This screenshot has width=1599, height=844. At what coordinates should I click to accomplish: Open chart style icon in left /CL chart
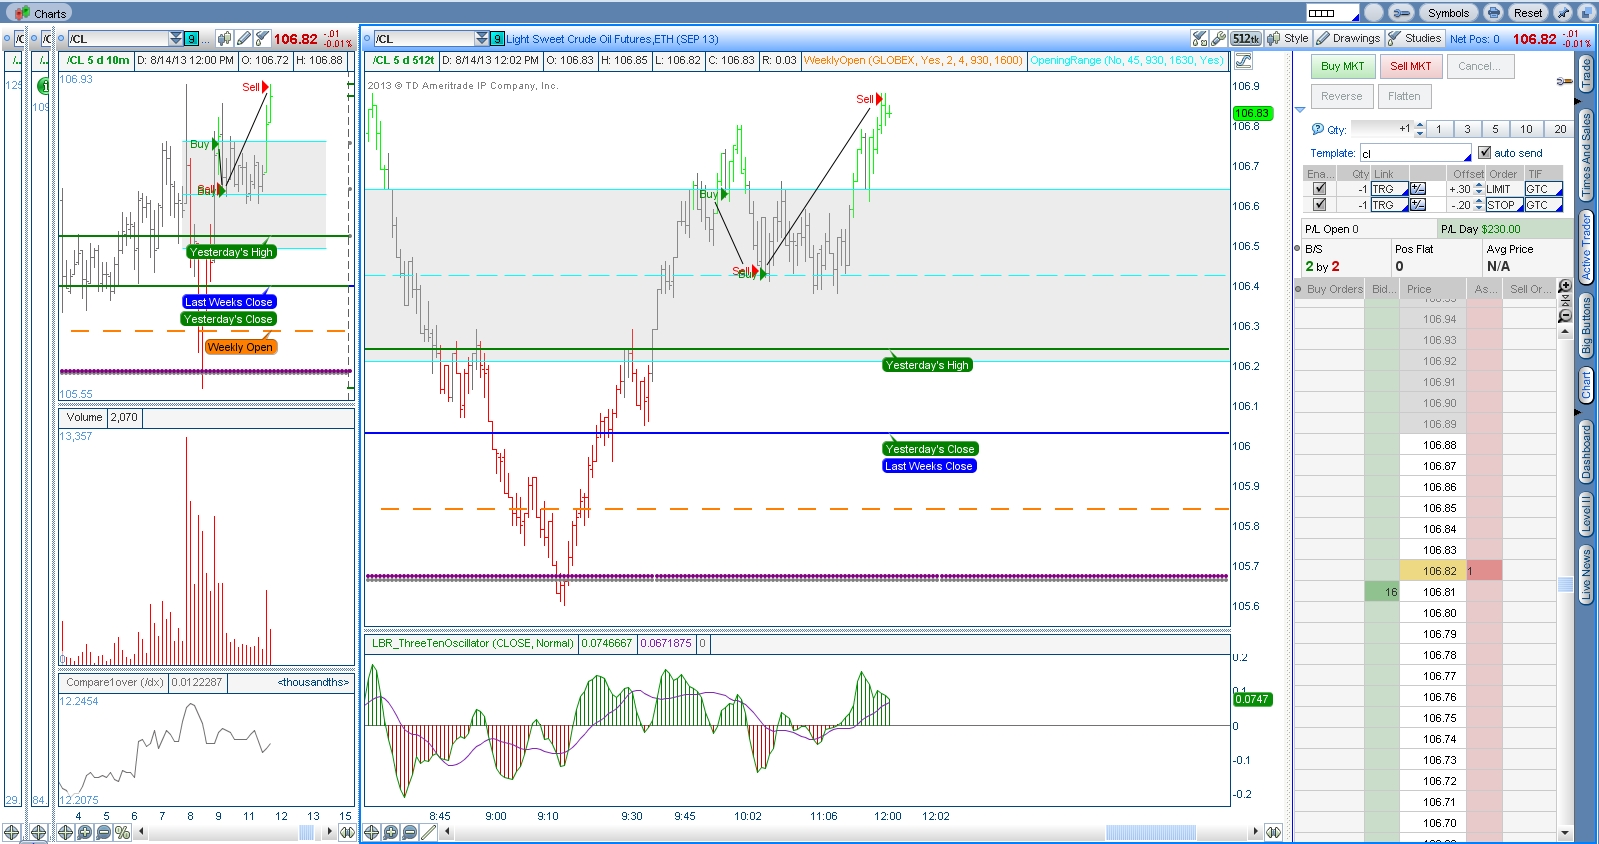225,39
